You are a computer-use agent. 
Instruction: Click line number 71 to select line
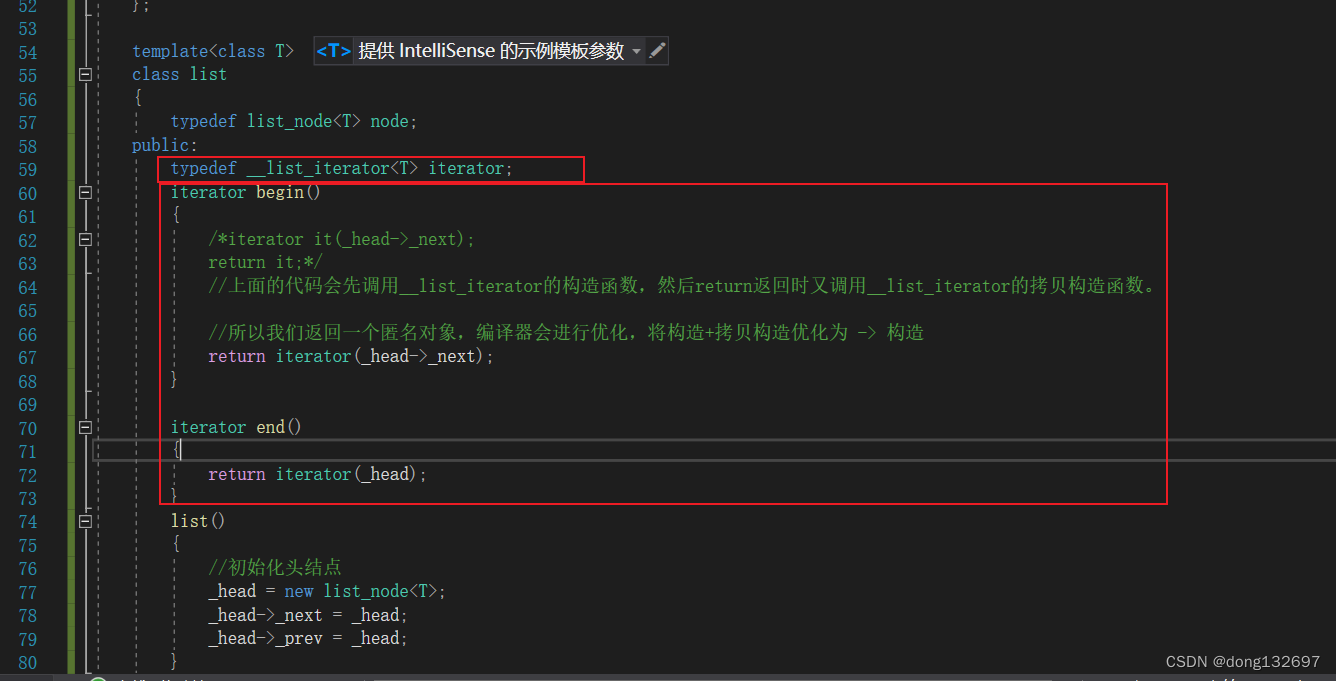[27, 451]
